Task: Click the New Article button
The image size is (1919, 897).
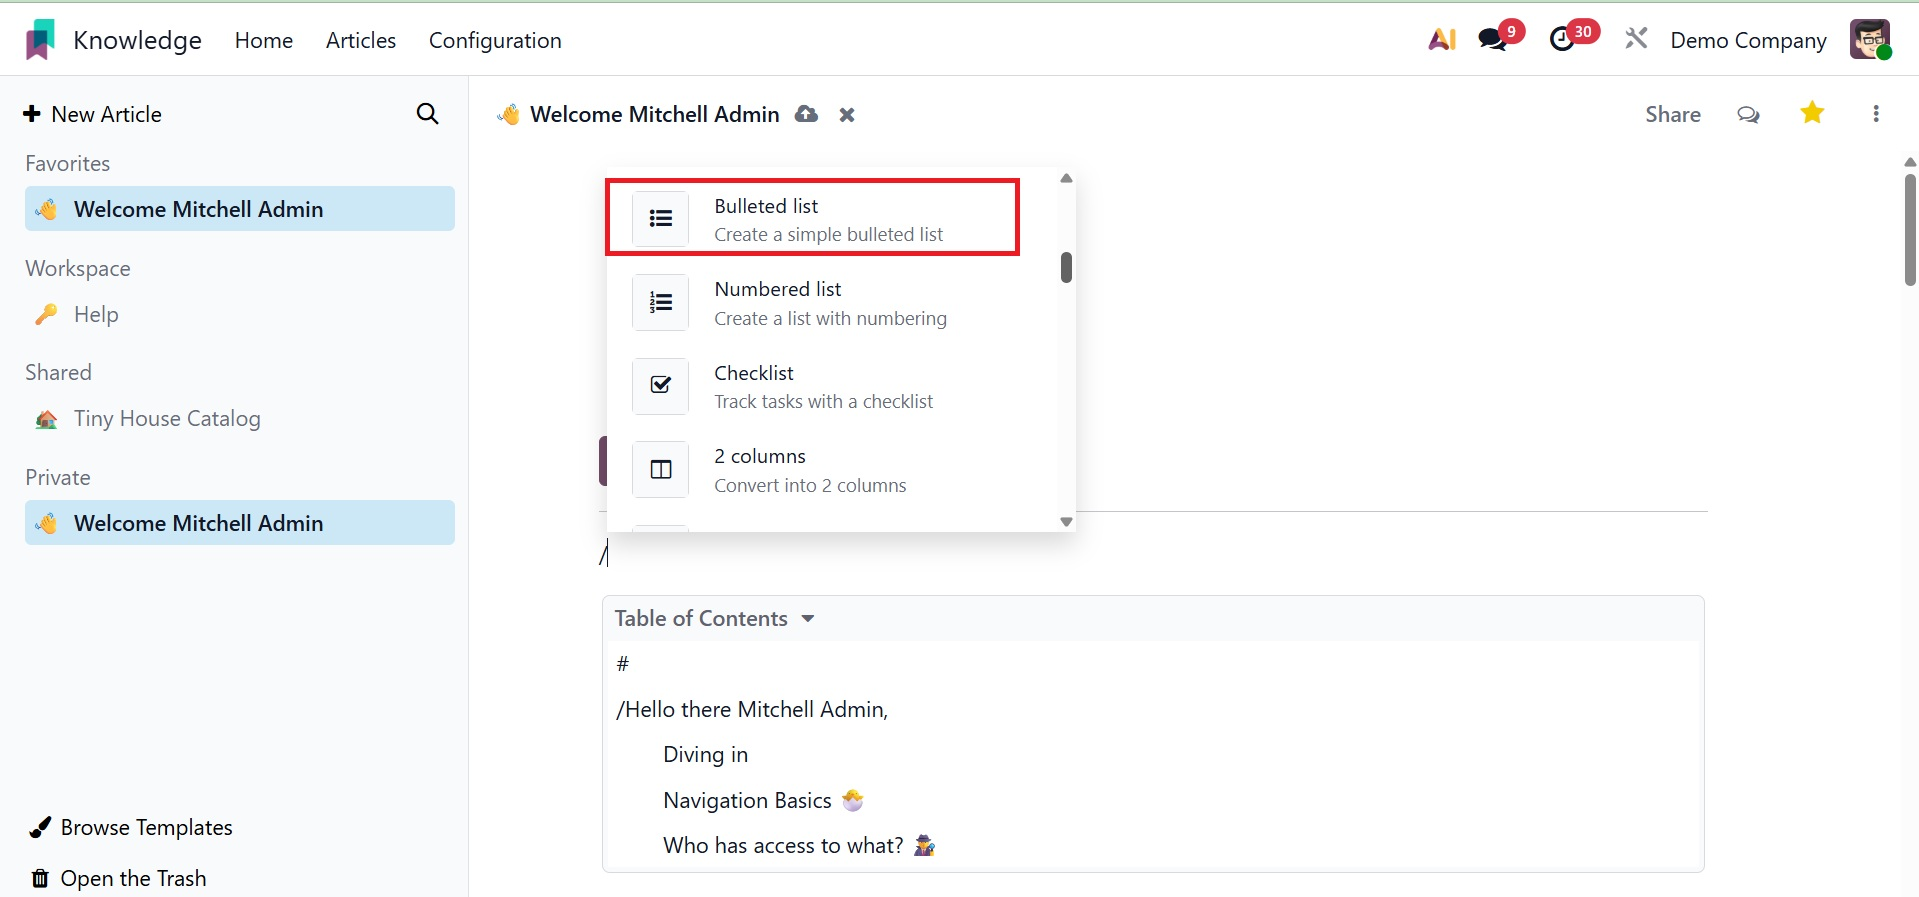Action: click(92, 114)
